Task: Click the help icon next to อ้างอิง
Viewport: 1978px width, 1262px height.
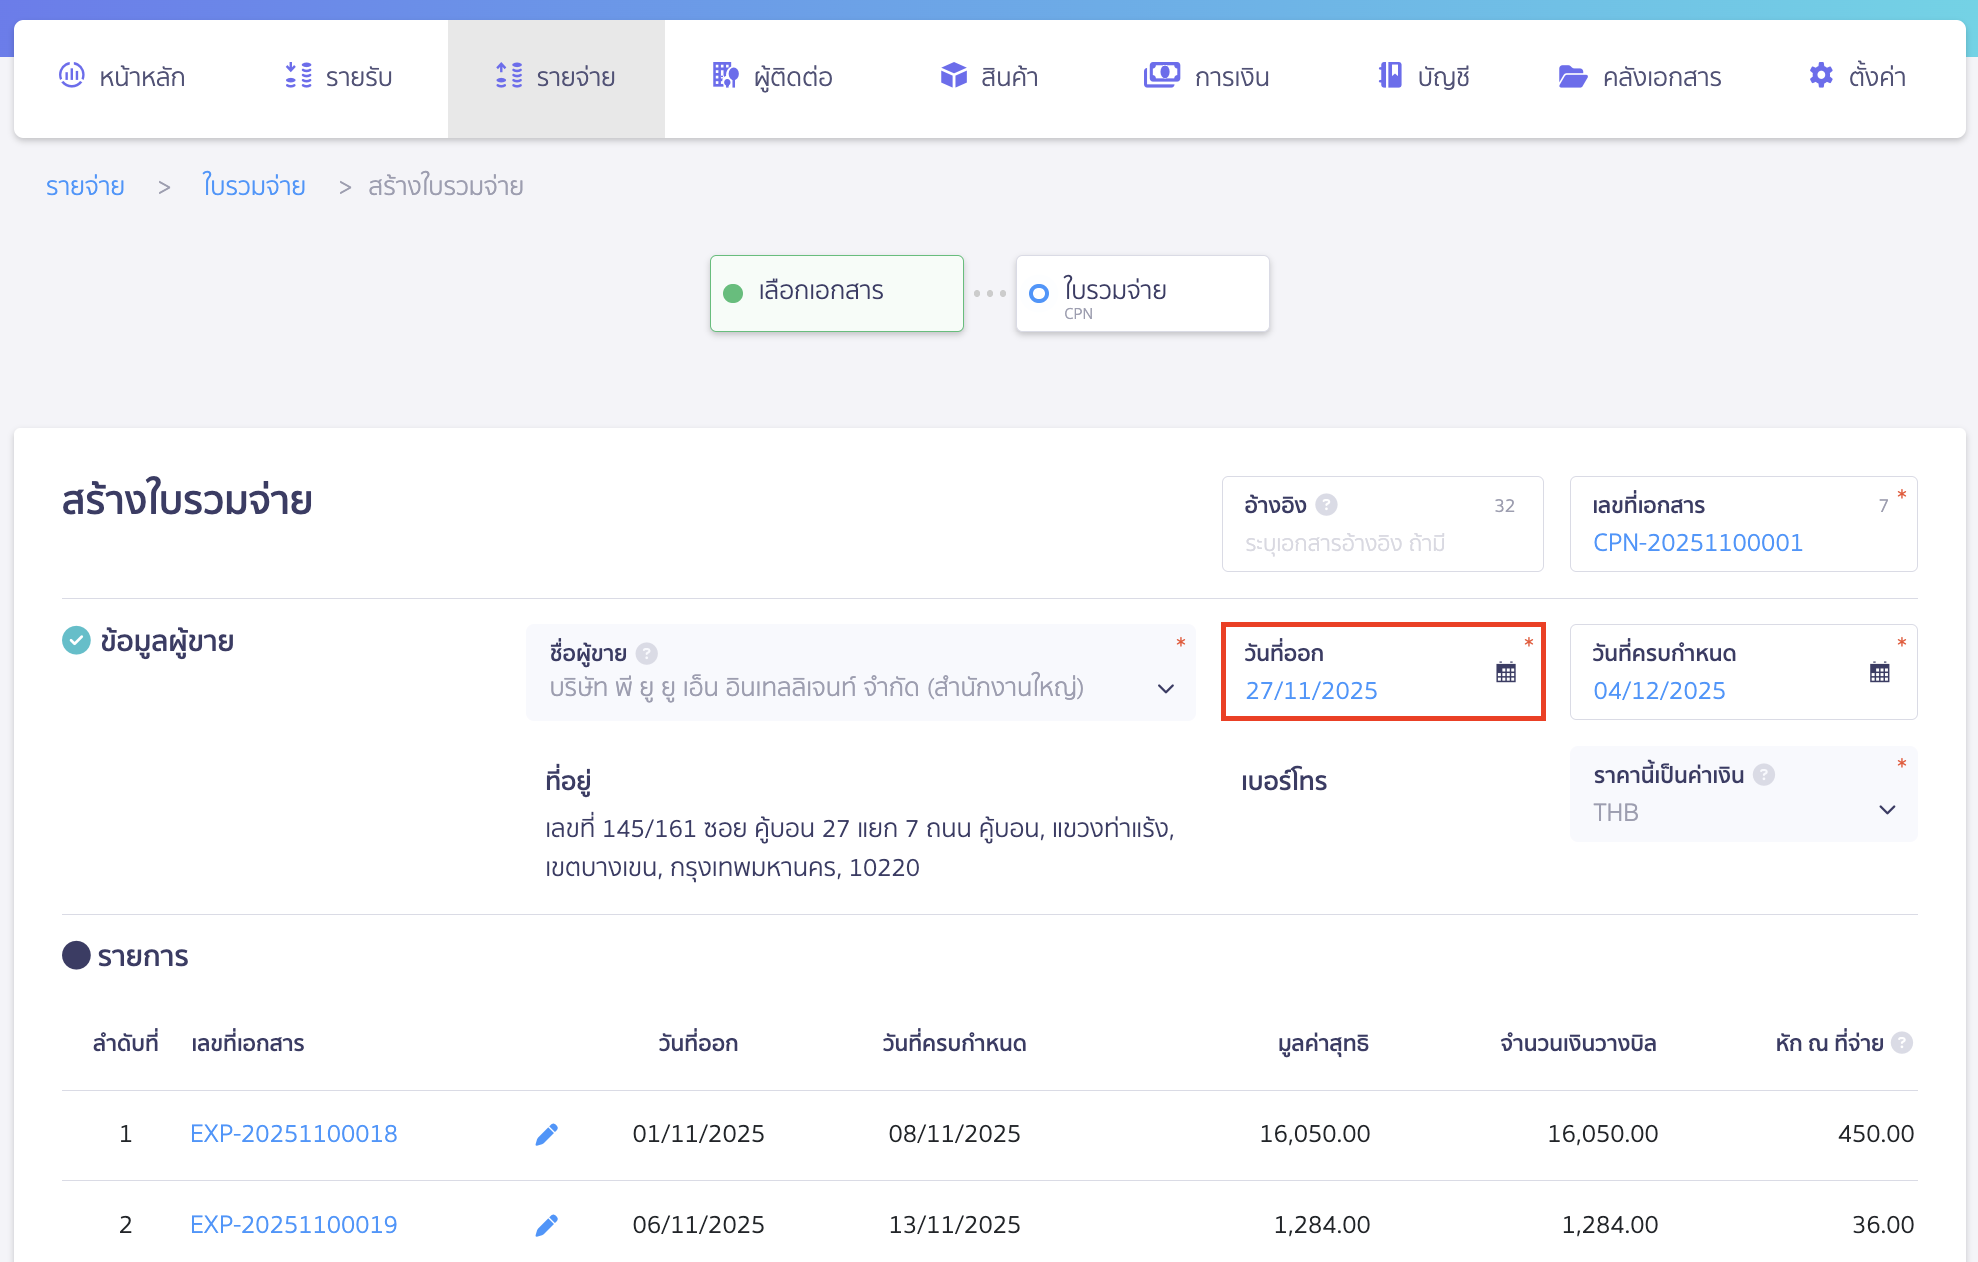Action: (1327, 506)
